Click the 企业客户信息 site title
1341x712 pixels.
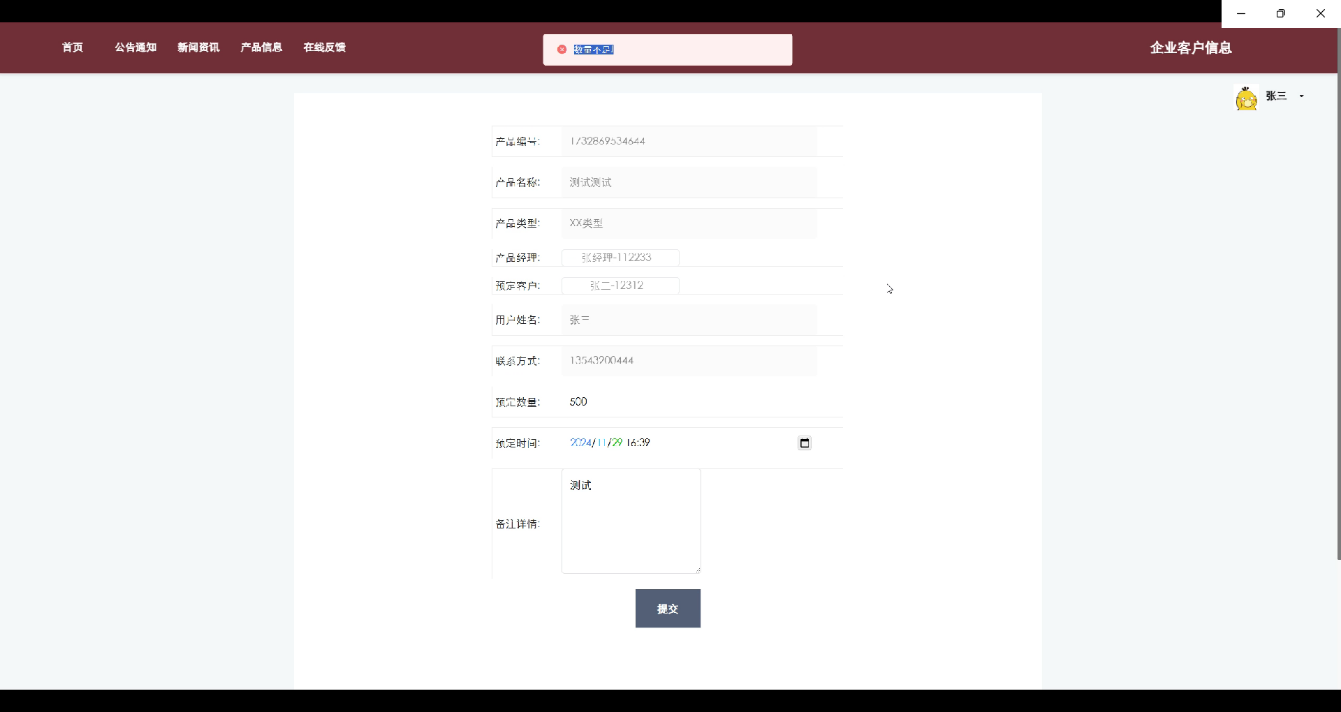(1190, 47)
